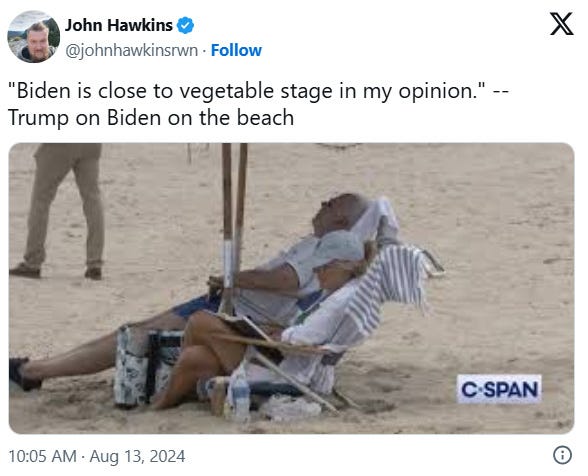Click the reclining man's head
This screenshot has height=476, width=588.
339,214
